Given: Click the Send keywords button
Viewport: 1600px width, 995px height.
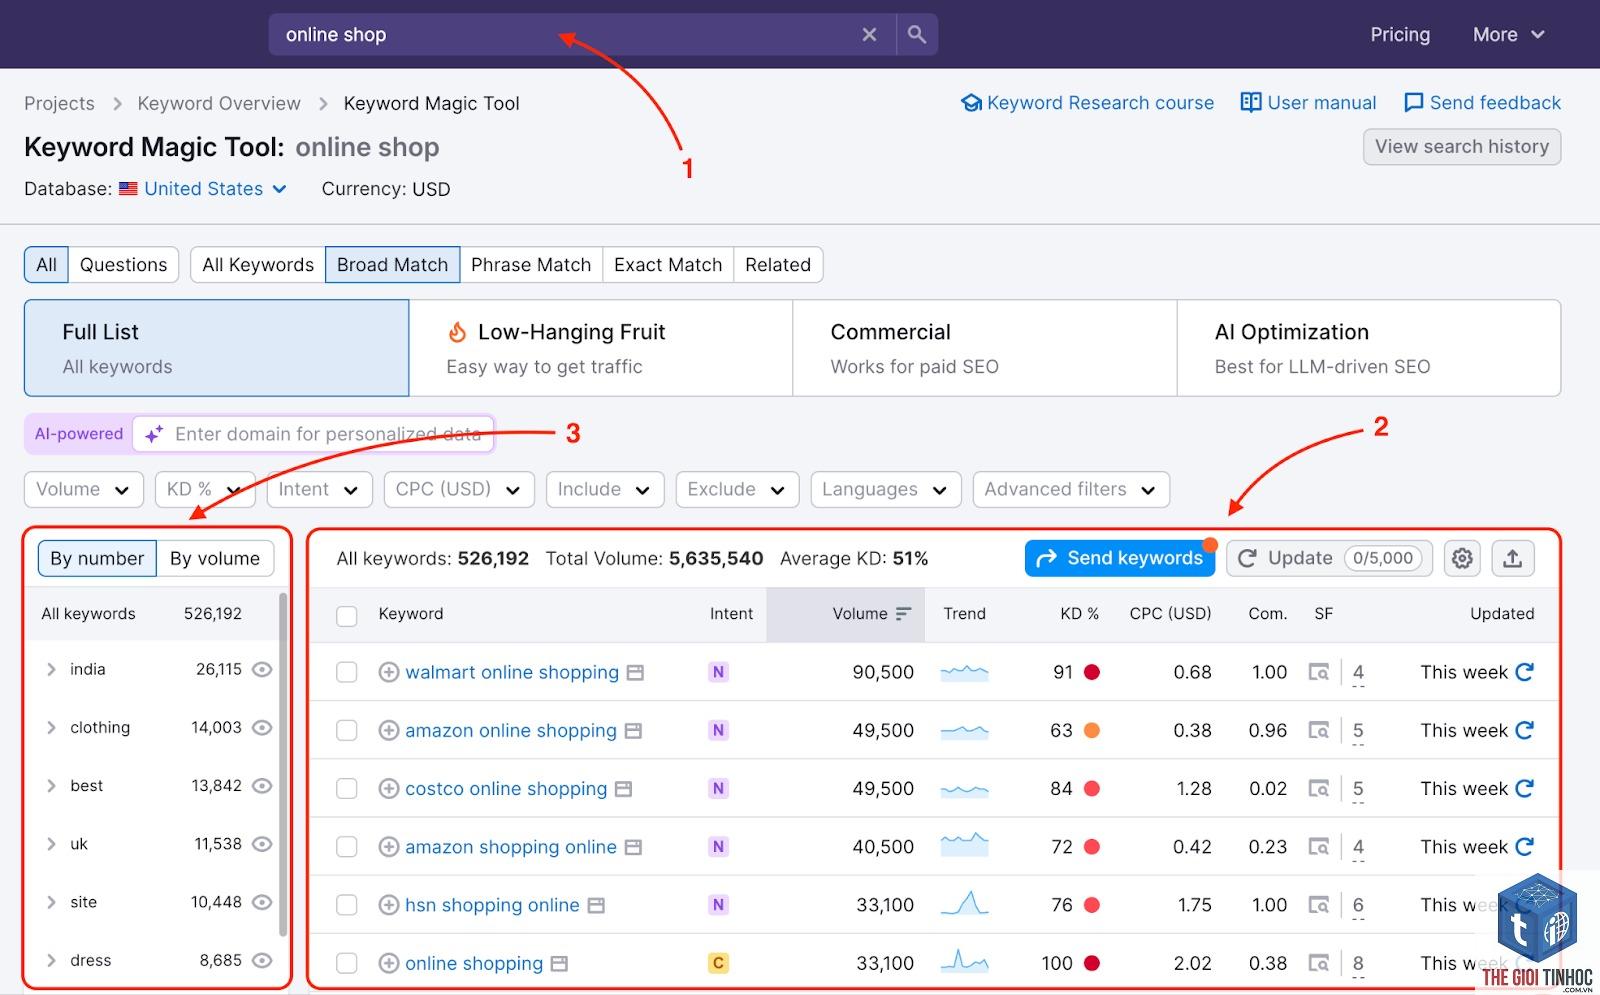Looking at the screenshot, I should (1120, 558).
